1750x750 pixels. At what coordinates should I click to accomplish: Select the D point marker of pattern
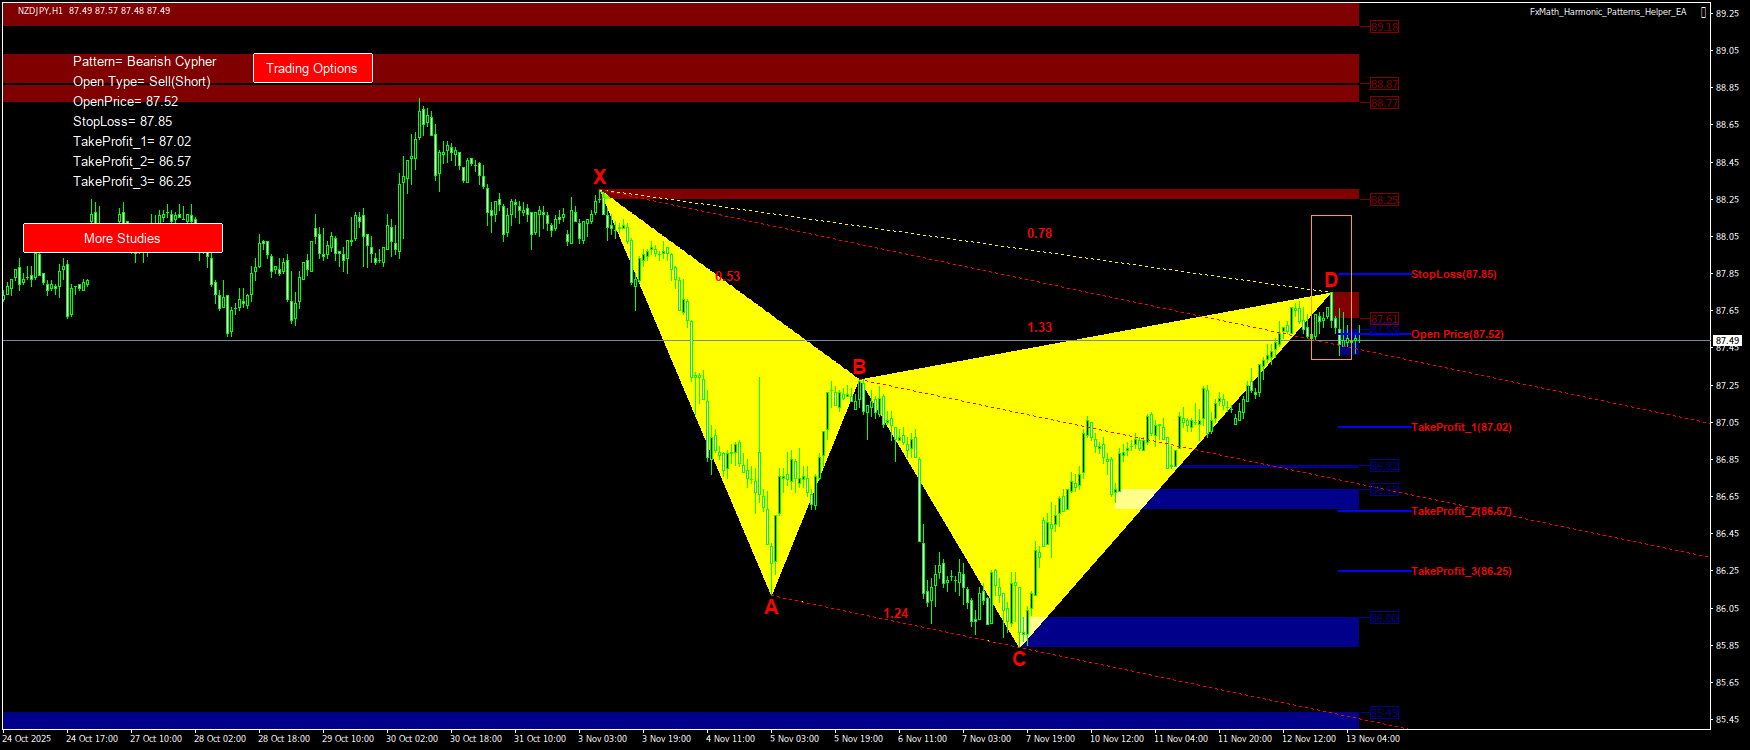1331,280
